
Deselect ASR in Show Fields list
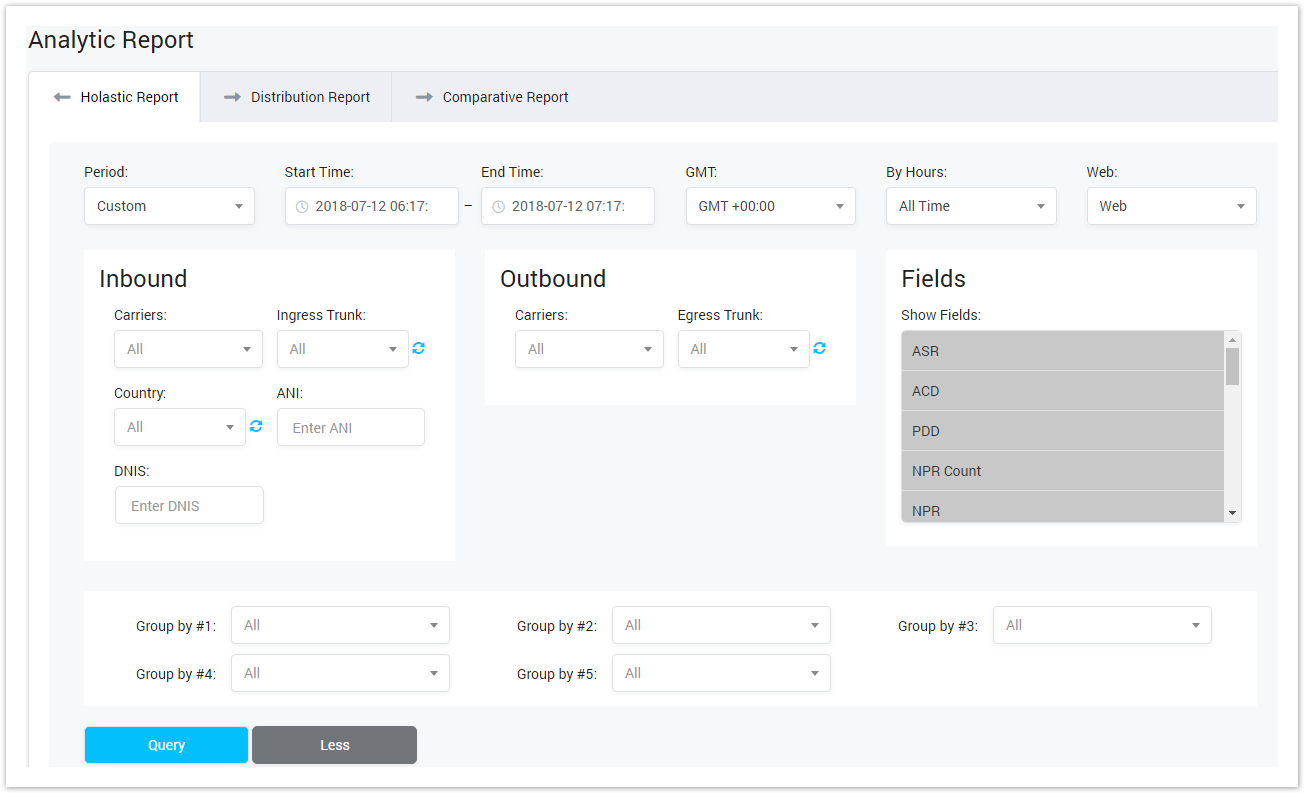[1060, 351]
